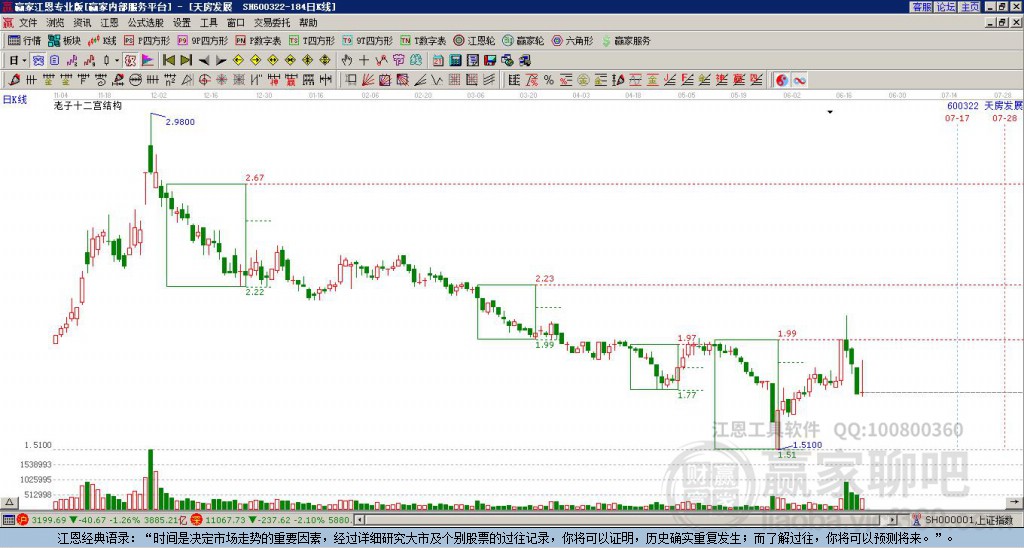Jump to first bar icon

point(168,61)
